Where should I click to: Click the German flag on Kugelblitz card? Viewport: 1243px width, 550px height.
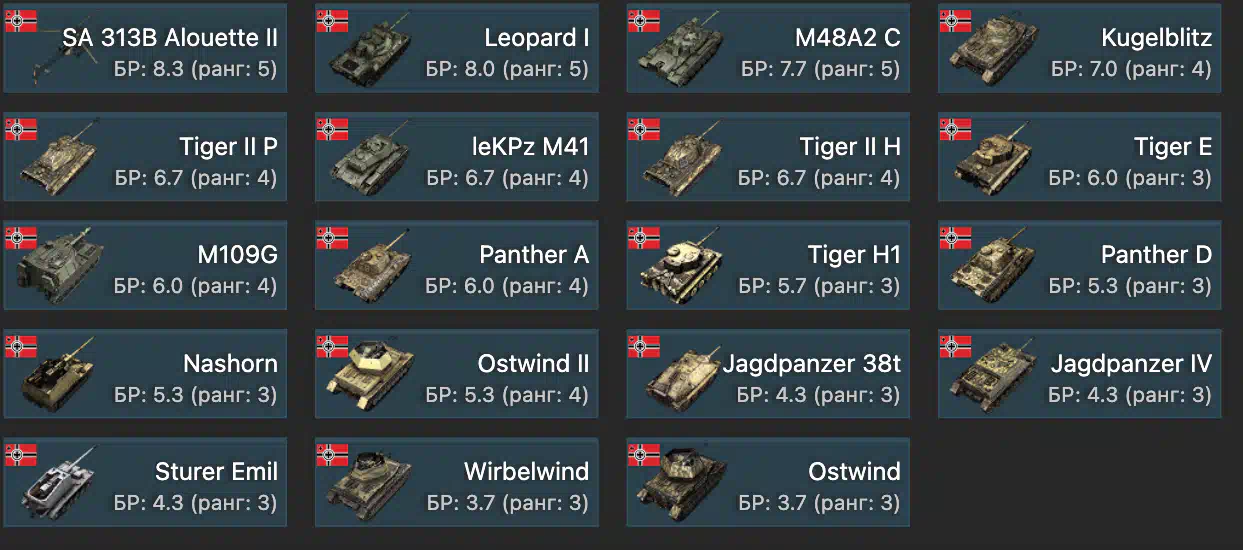click(x=955, y=21)
